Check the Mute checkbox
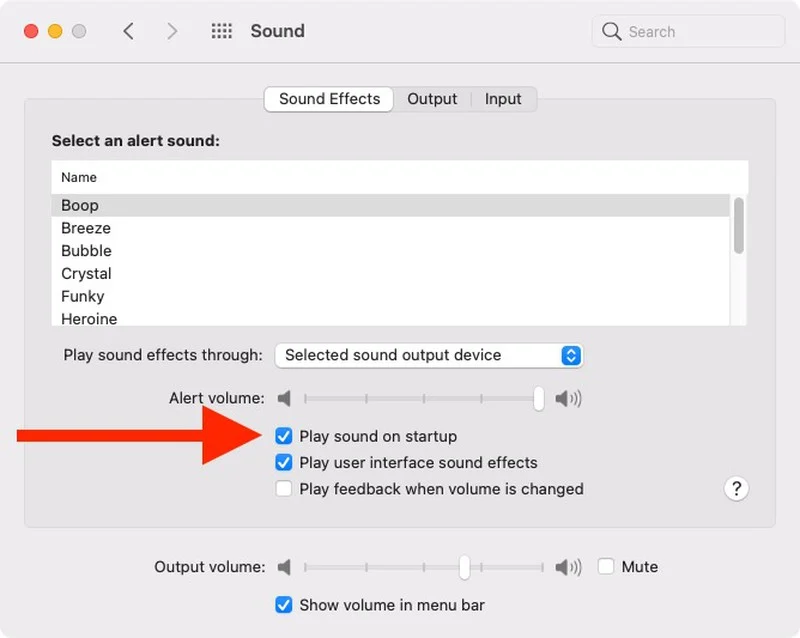This screenshot has width=800, height=638. coord(606,566)
